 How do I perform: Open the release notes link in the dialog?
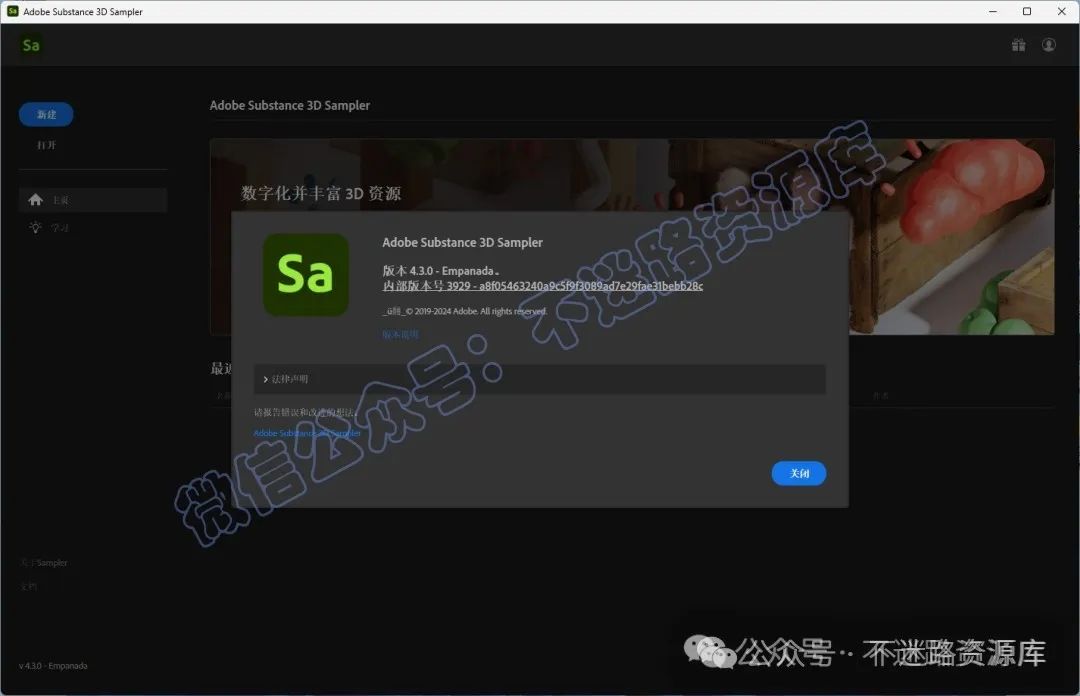(x=400, y=334)
